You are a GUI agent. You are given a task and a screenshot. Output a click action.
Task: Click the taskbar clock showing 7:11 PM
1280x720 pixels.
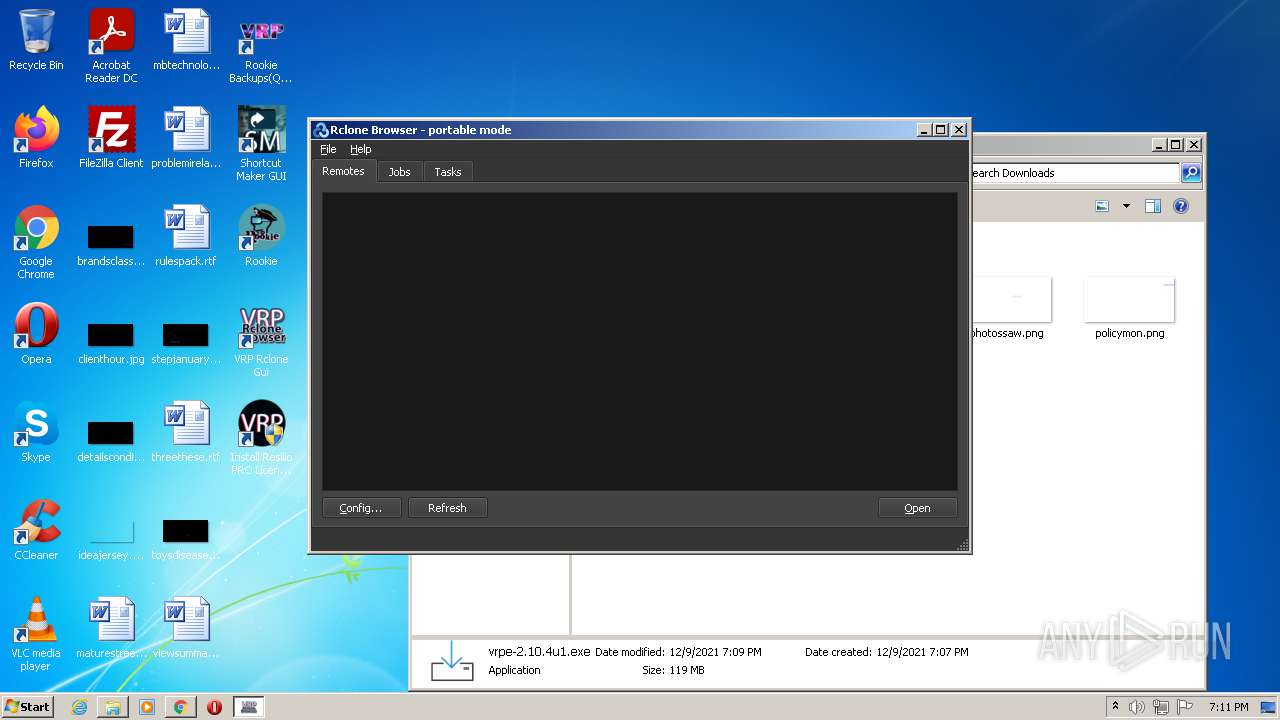click(x=1228, y=707)
